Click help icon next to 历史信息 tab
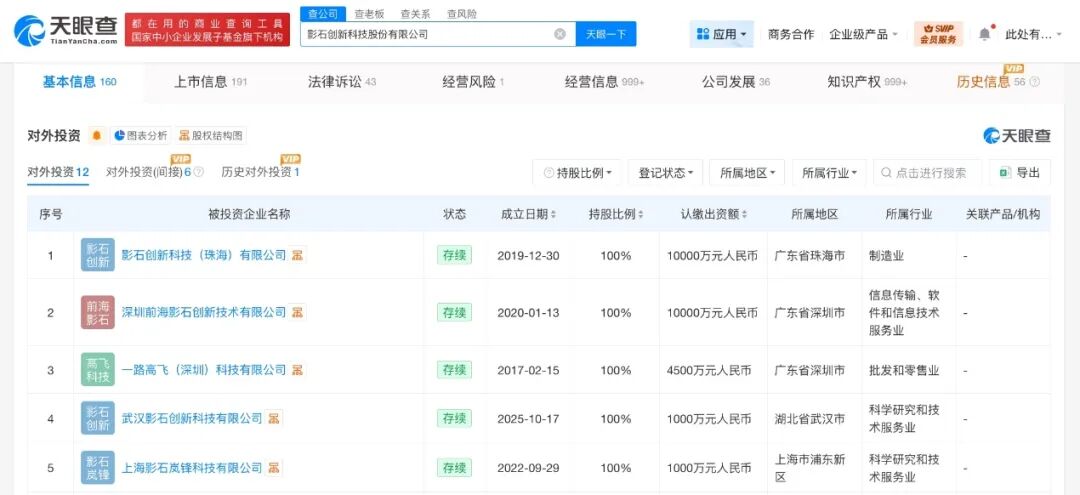Image resolution: width=1080 pixels, height=495 pixels. [x=1035, y=82]
